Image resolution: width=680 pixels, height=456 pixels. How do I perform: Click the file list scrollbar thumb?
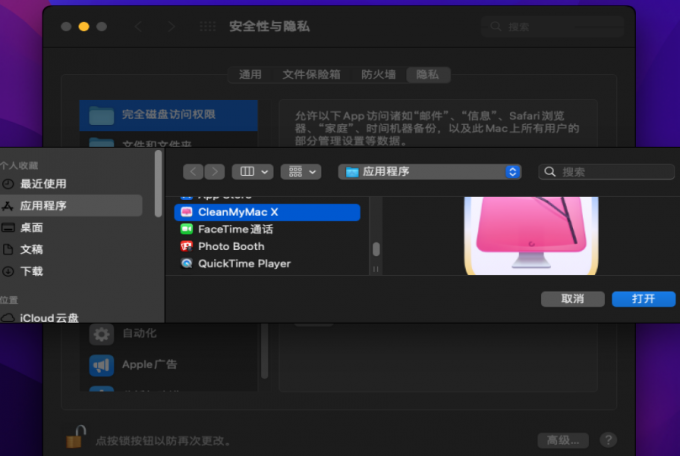[x=376, y=249]
